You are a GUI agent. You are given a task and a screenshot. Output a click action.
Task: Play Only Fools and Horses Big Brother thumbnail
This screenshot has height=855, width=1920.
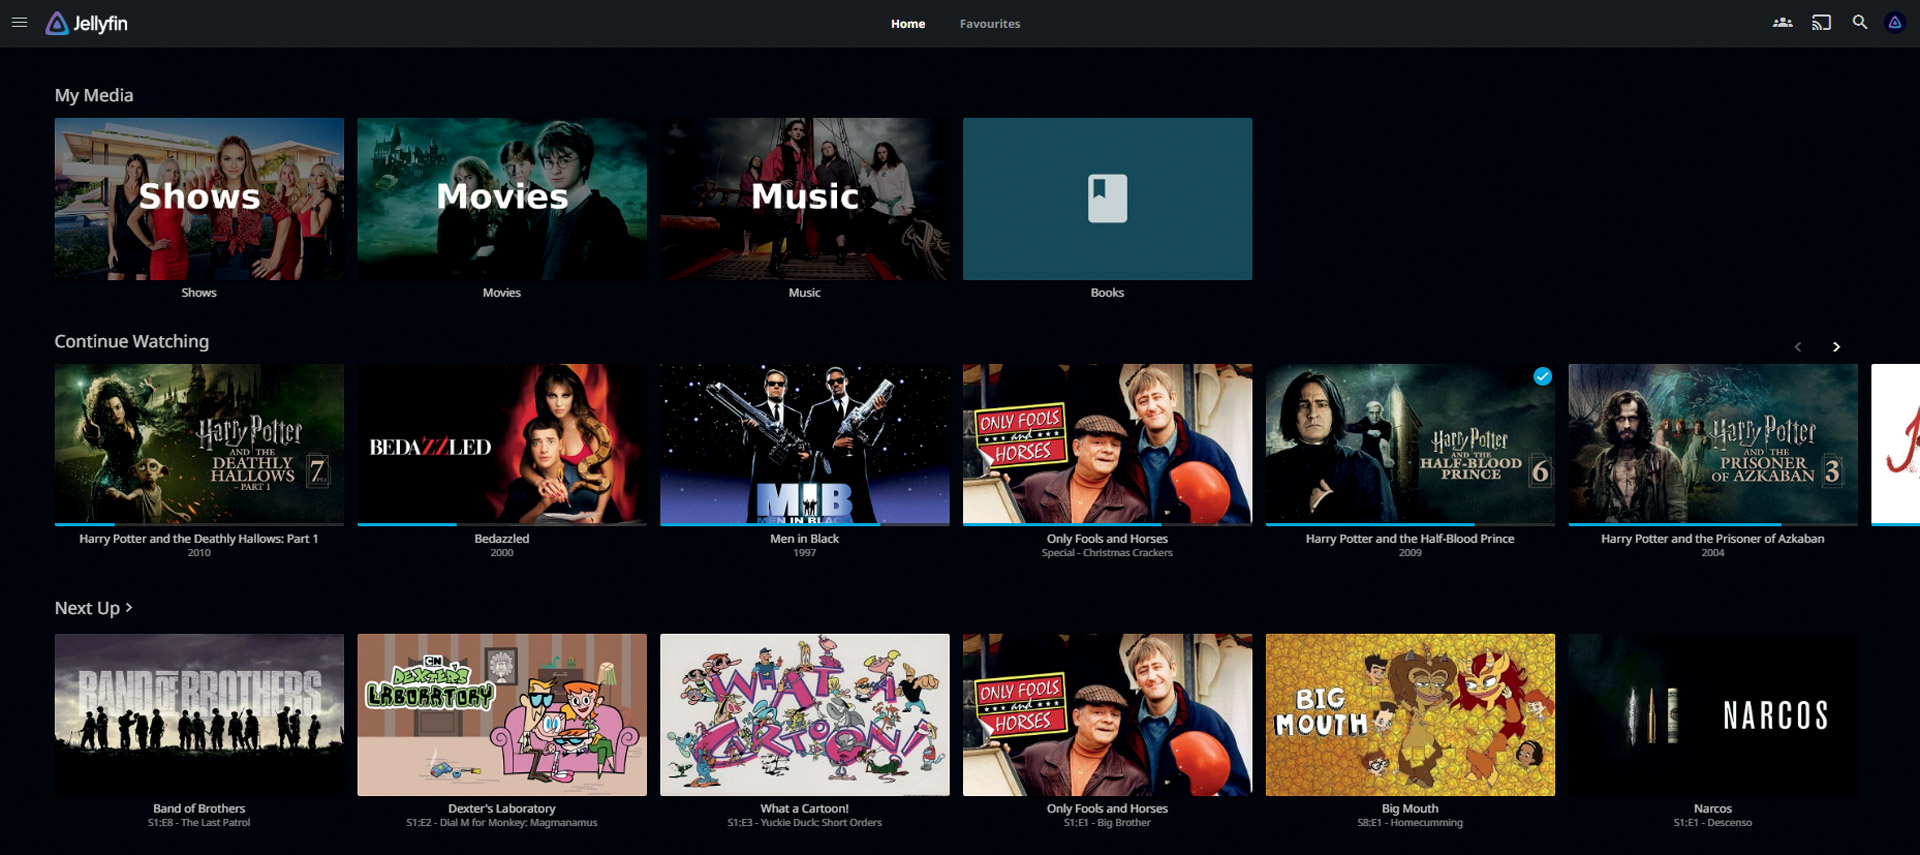tap(1107, 715)
